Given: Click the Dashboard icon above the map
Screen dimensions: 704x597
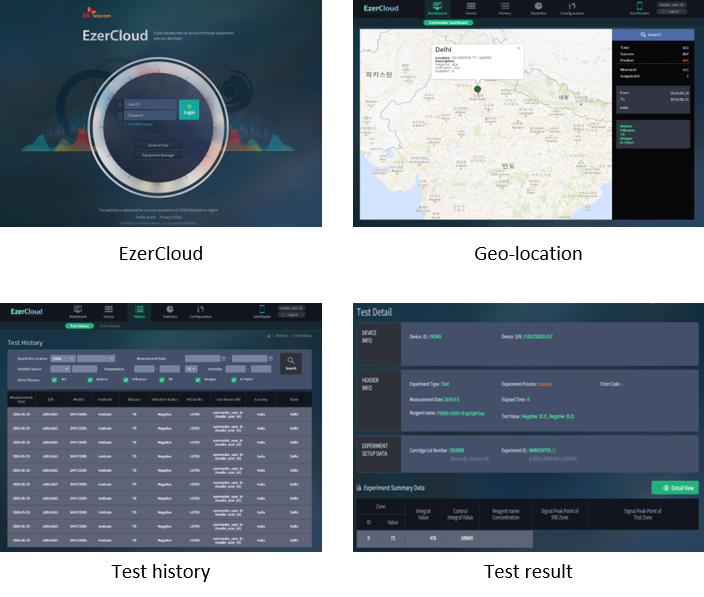Looking at the screenshot, I should (437, 8).
